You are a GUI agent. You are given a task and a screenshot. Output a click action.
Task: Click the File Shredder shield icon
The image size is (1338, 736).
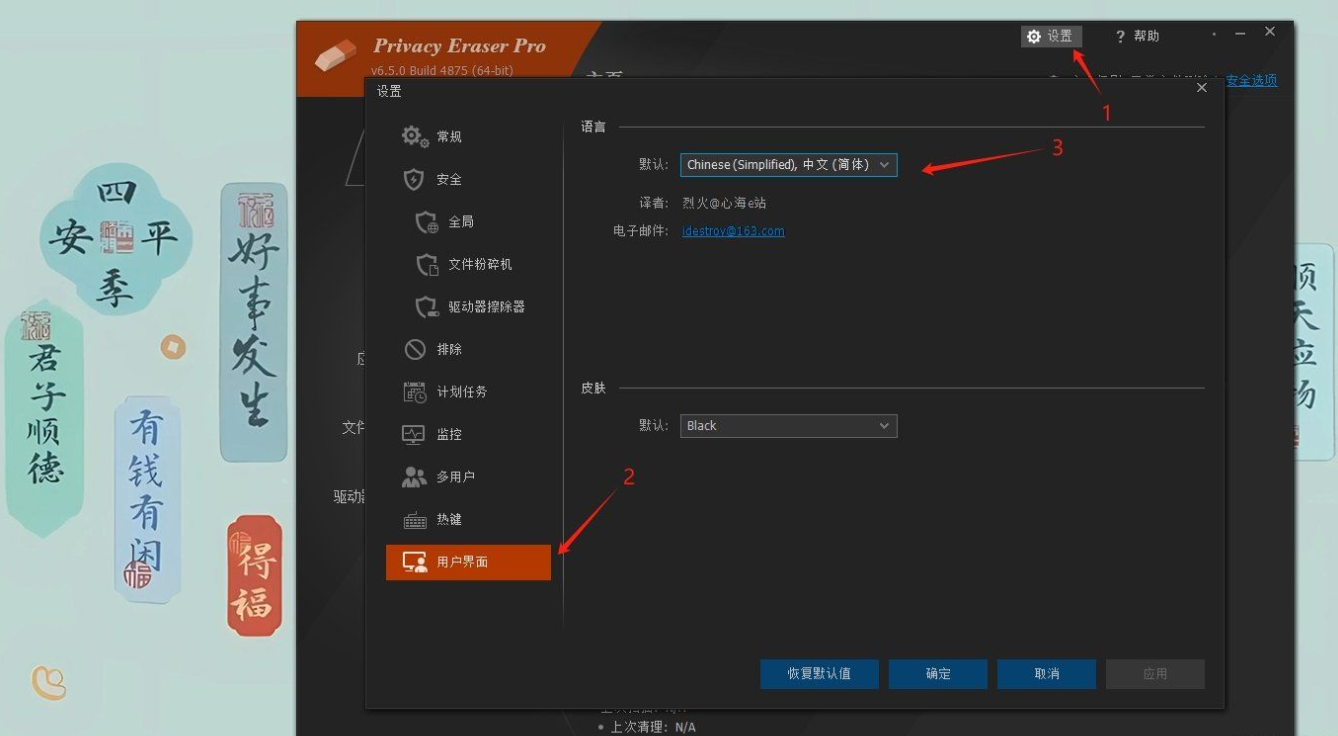427,264
